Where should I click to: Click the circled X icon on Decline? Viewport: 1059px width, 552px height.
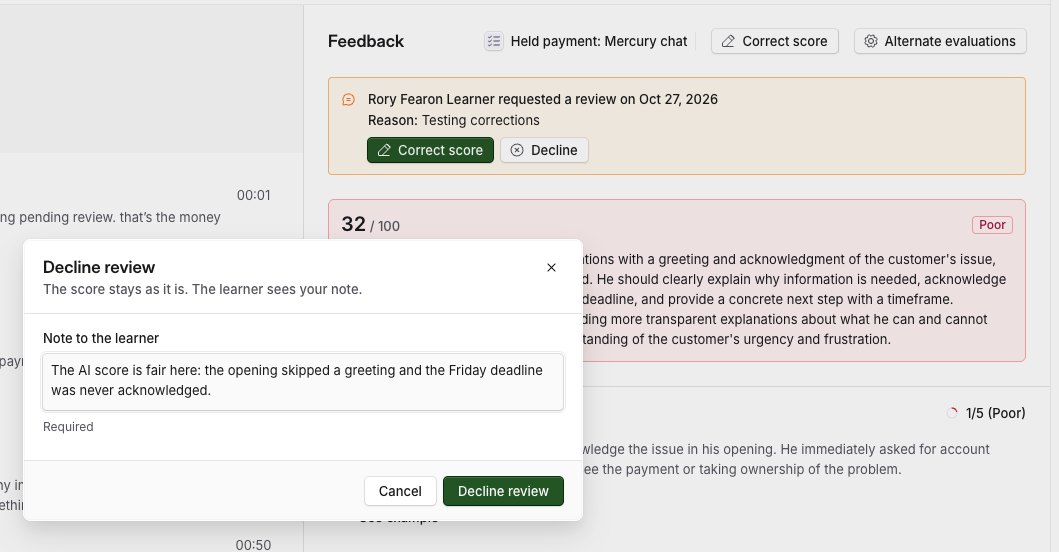click(x=517, y=150)
